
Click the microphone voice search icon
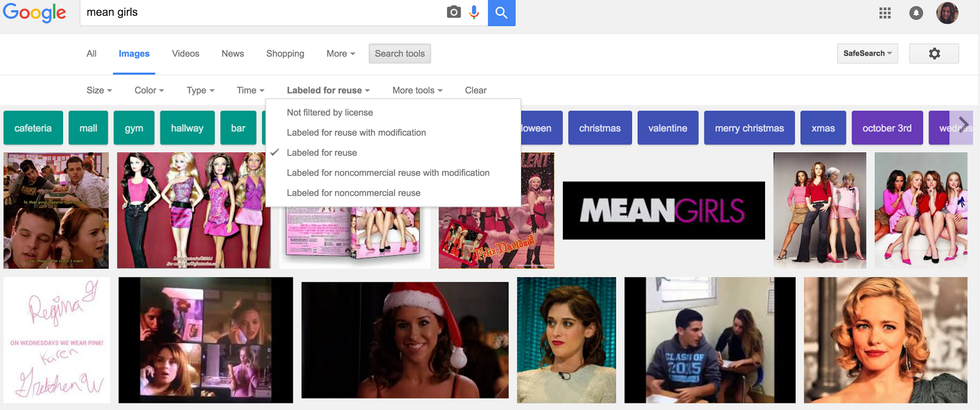(x=474, y=13)
